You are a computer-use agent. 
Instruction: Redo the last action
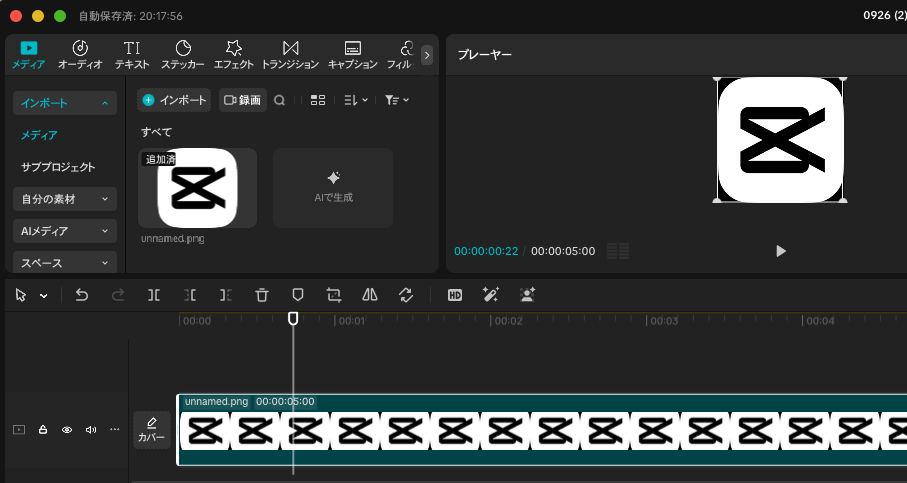point(118,296)
